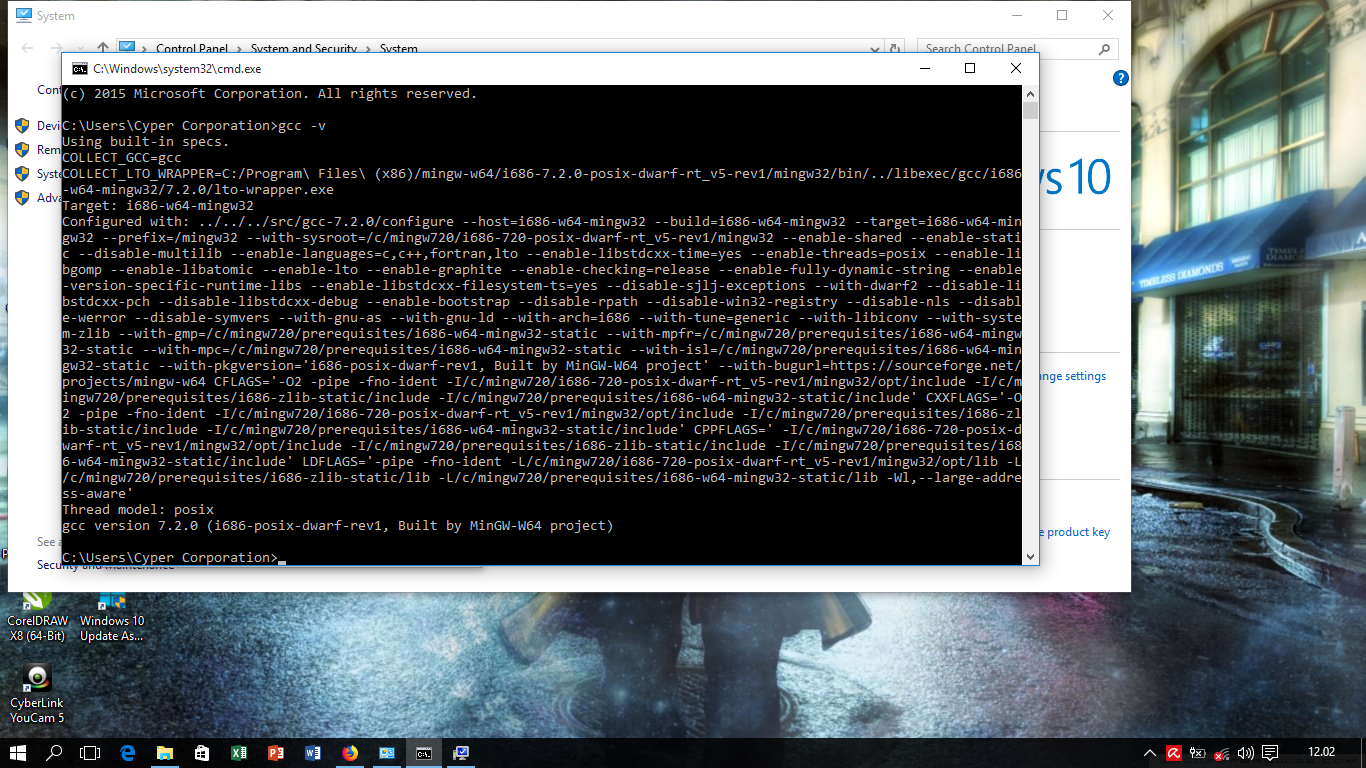Select System breadcrumb in address bar

pos(398,48)
